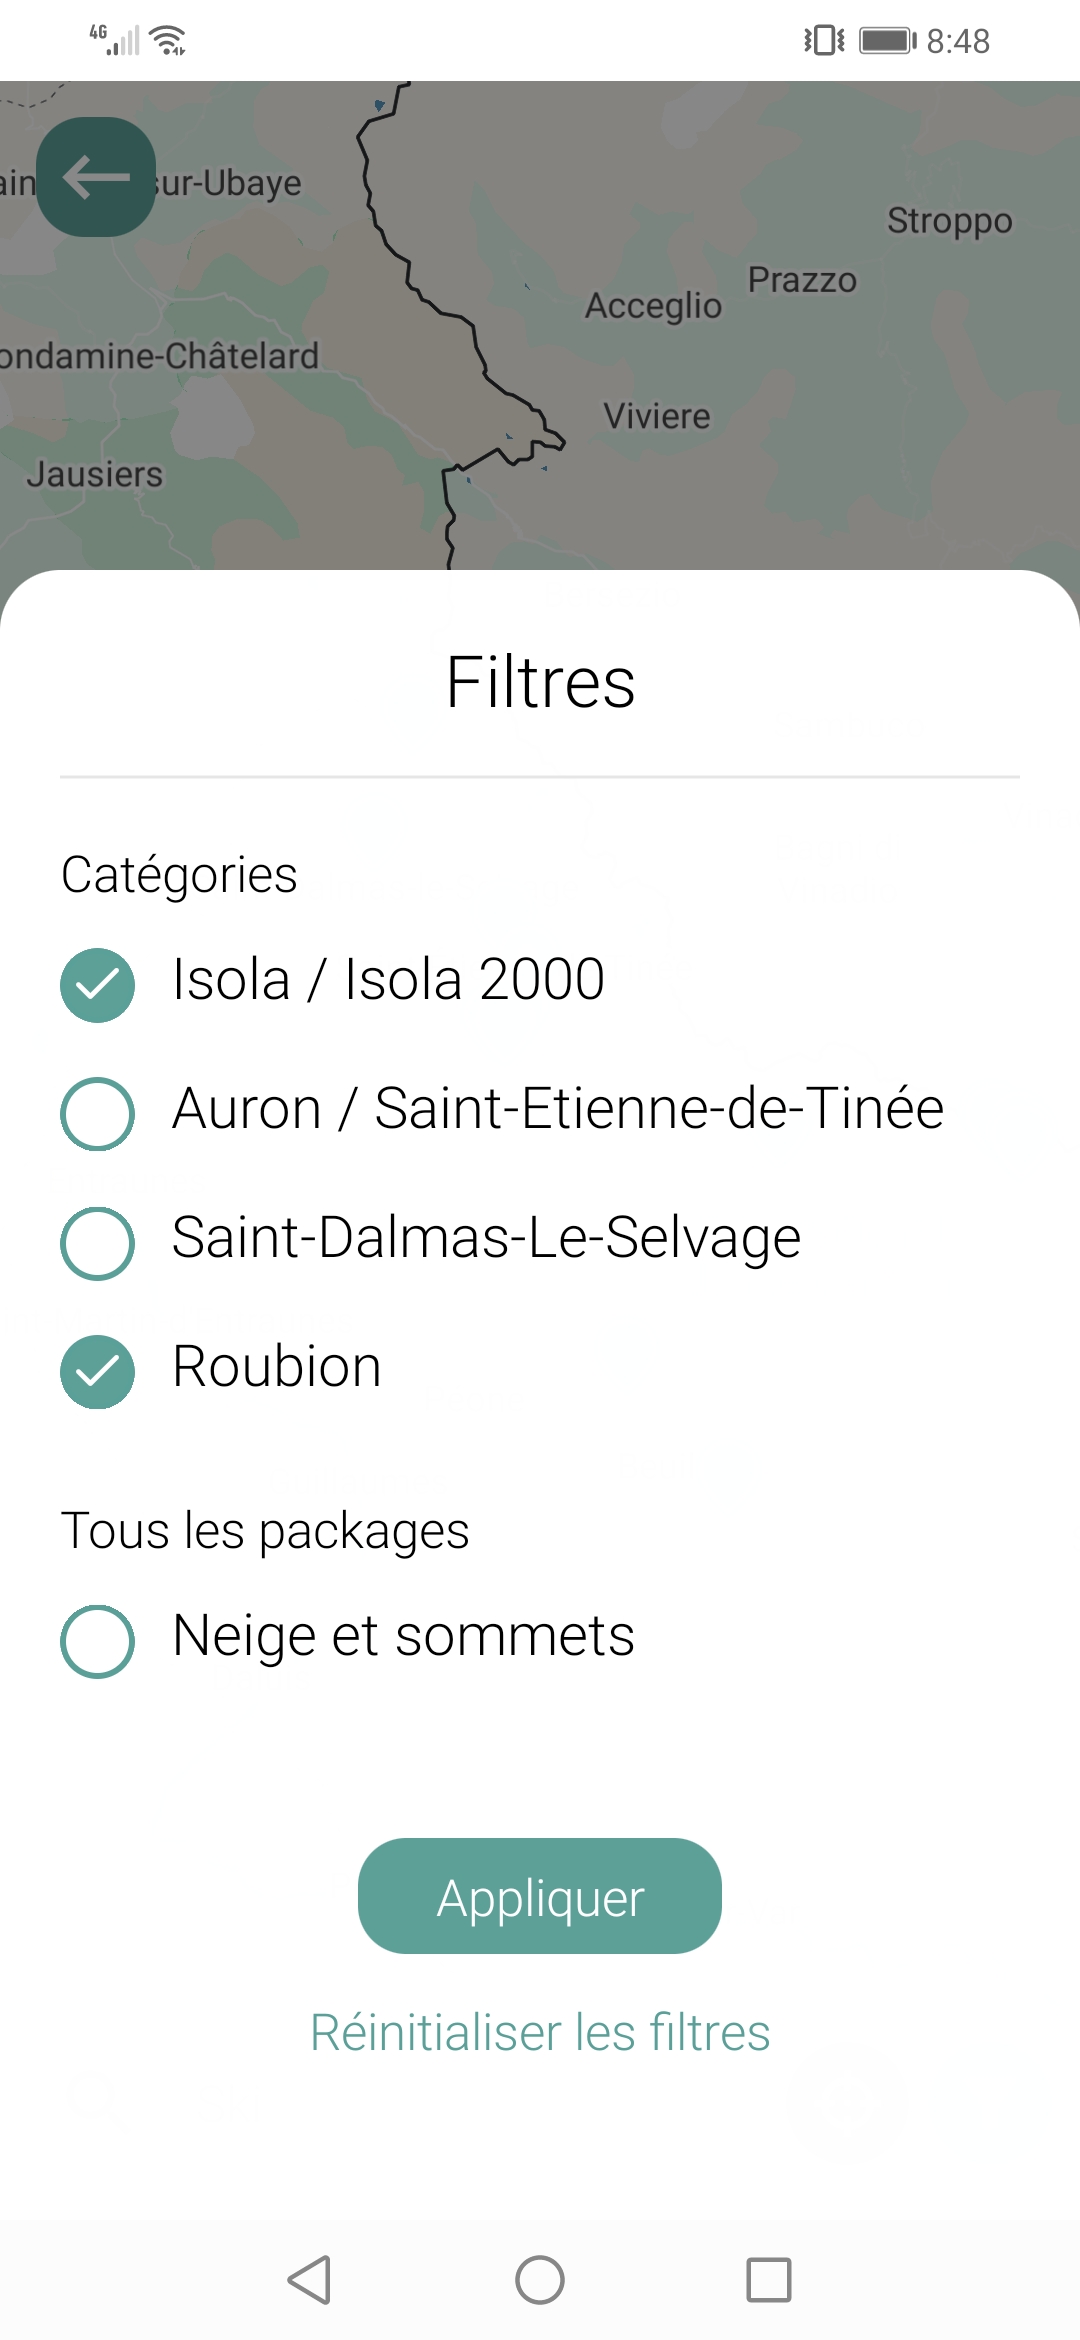Uncheck the Isola / Isola 2000 category

97,985
